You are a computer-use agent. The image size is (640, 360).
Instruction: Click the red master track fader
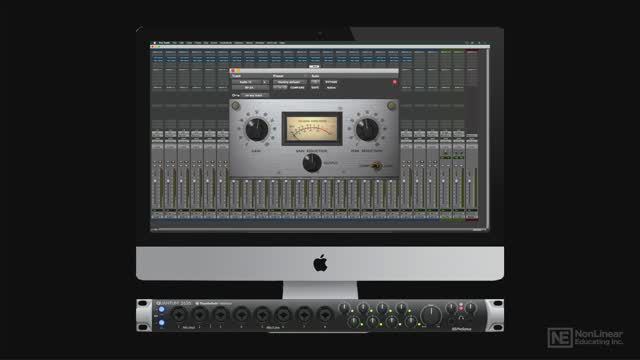point(469,182)
